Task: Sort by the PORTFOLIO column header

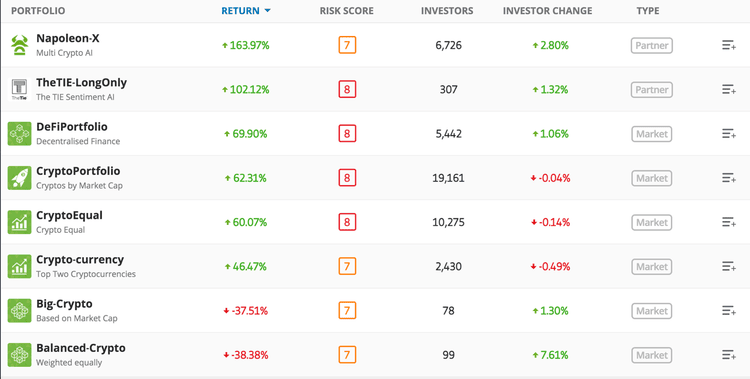Action: tap(38, 11)
